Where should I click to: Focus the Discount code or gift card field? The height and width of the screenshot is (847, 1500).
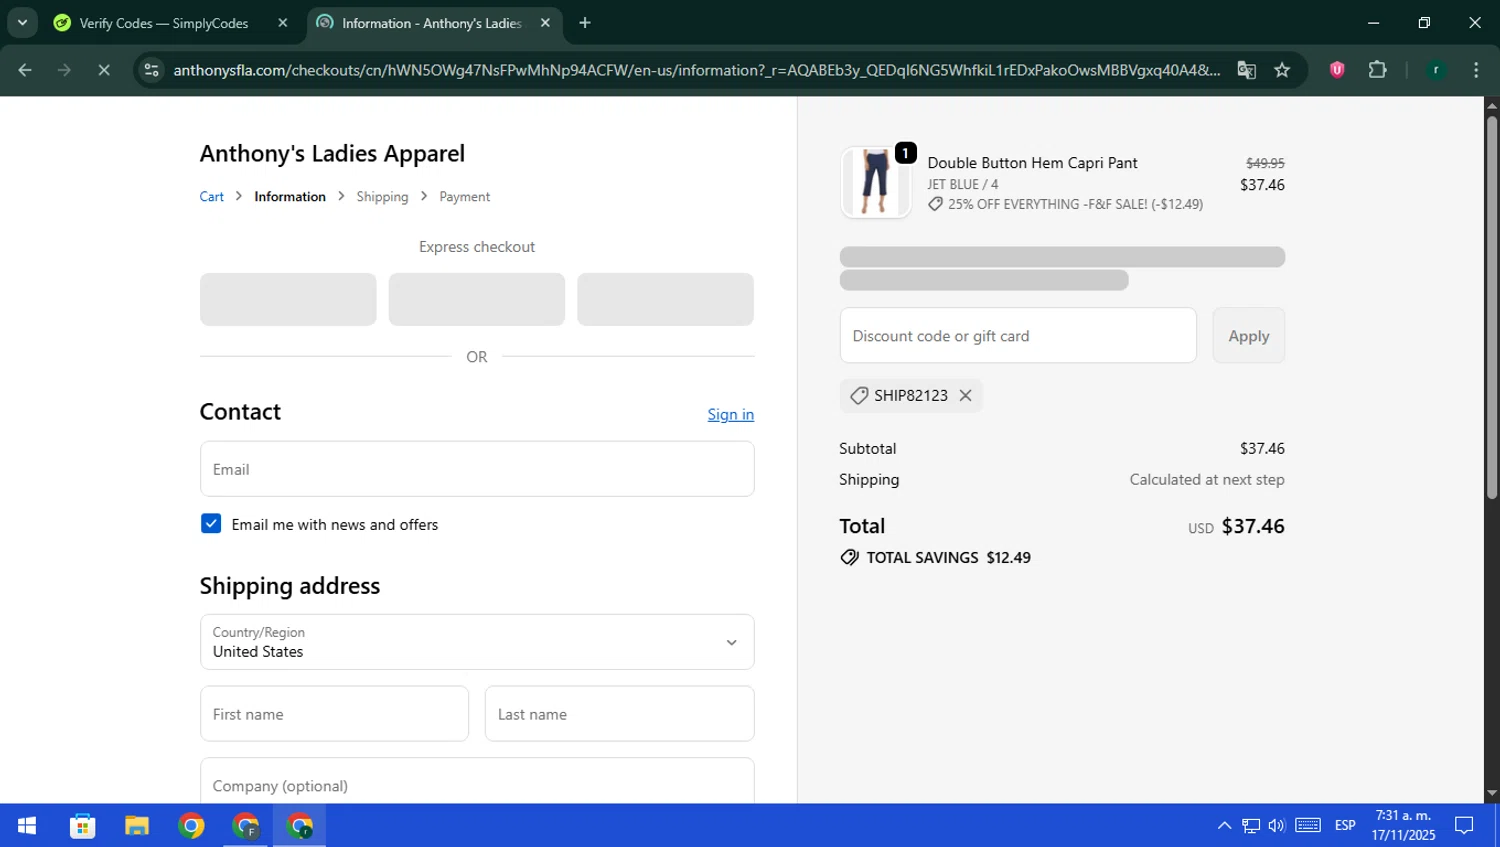coord(1018,336)
